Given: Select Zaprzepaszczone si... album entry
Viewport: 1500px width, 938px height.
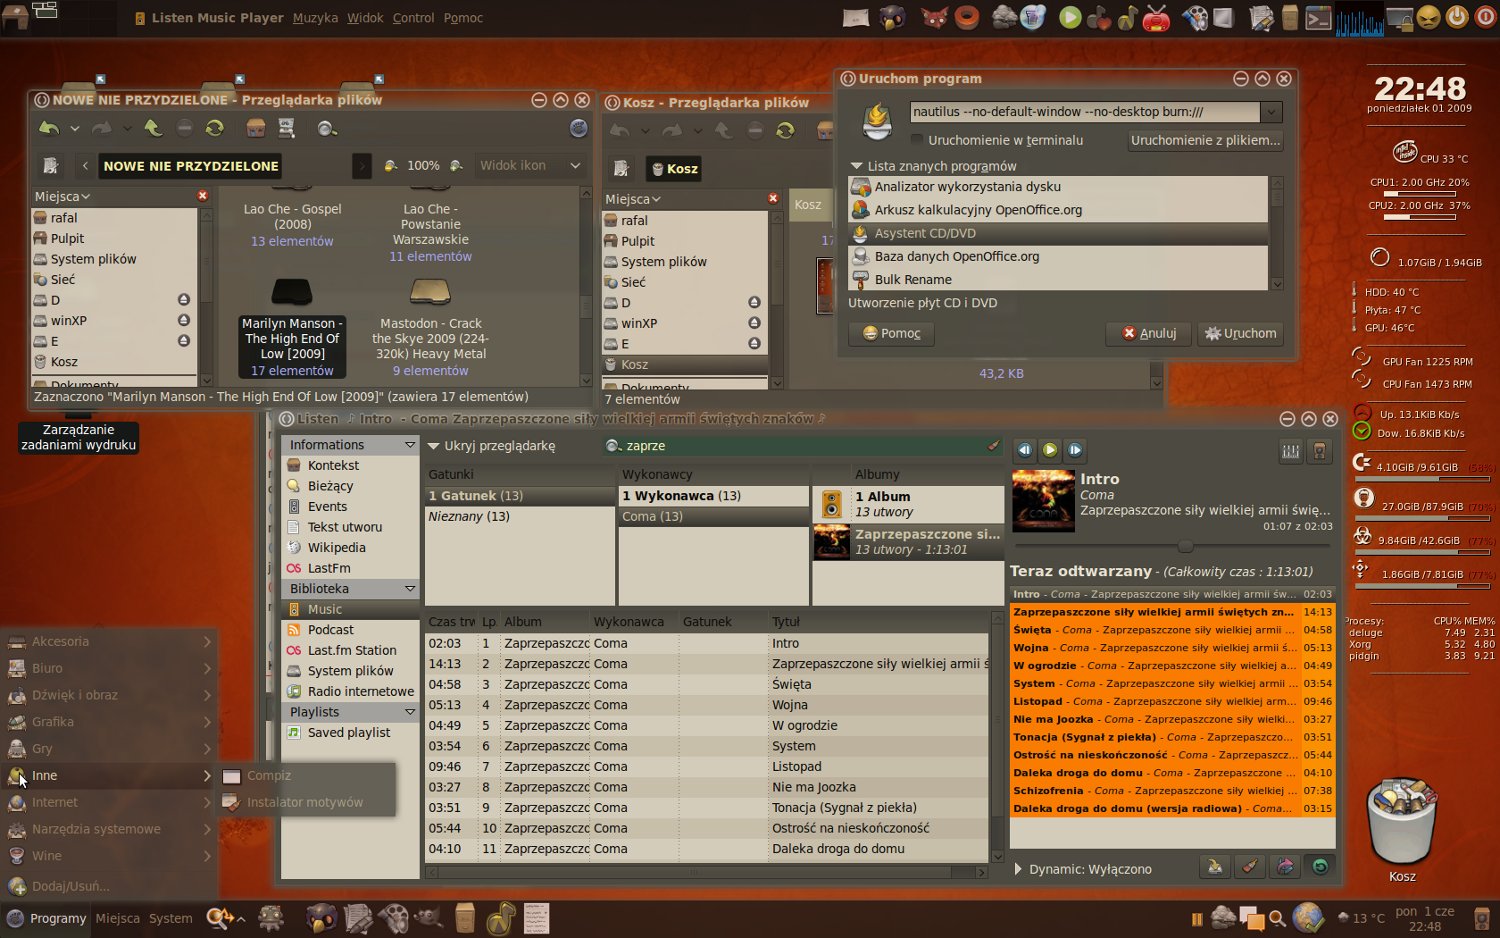Looking at the screenshot, I should point(908,542).
